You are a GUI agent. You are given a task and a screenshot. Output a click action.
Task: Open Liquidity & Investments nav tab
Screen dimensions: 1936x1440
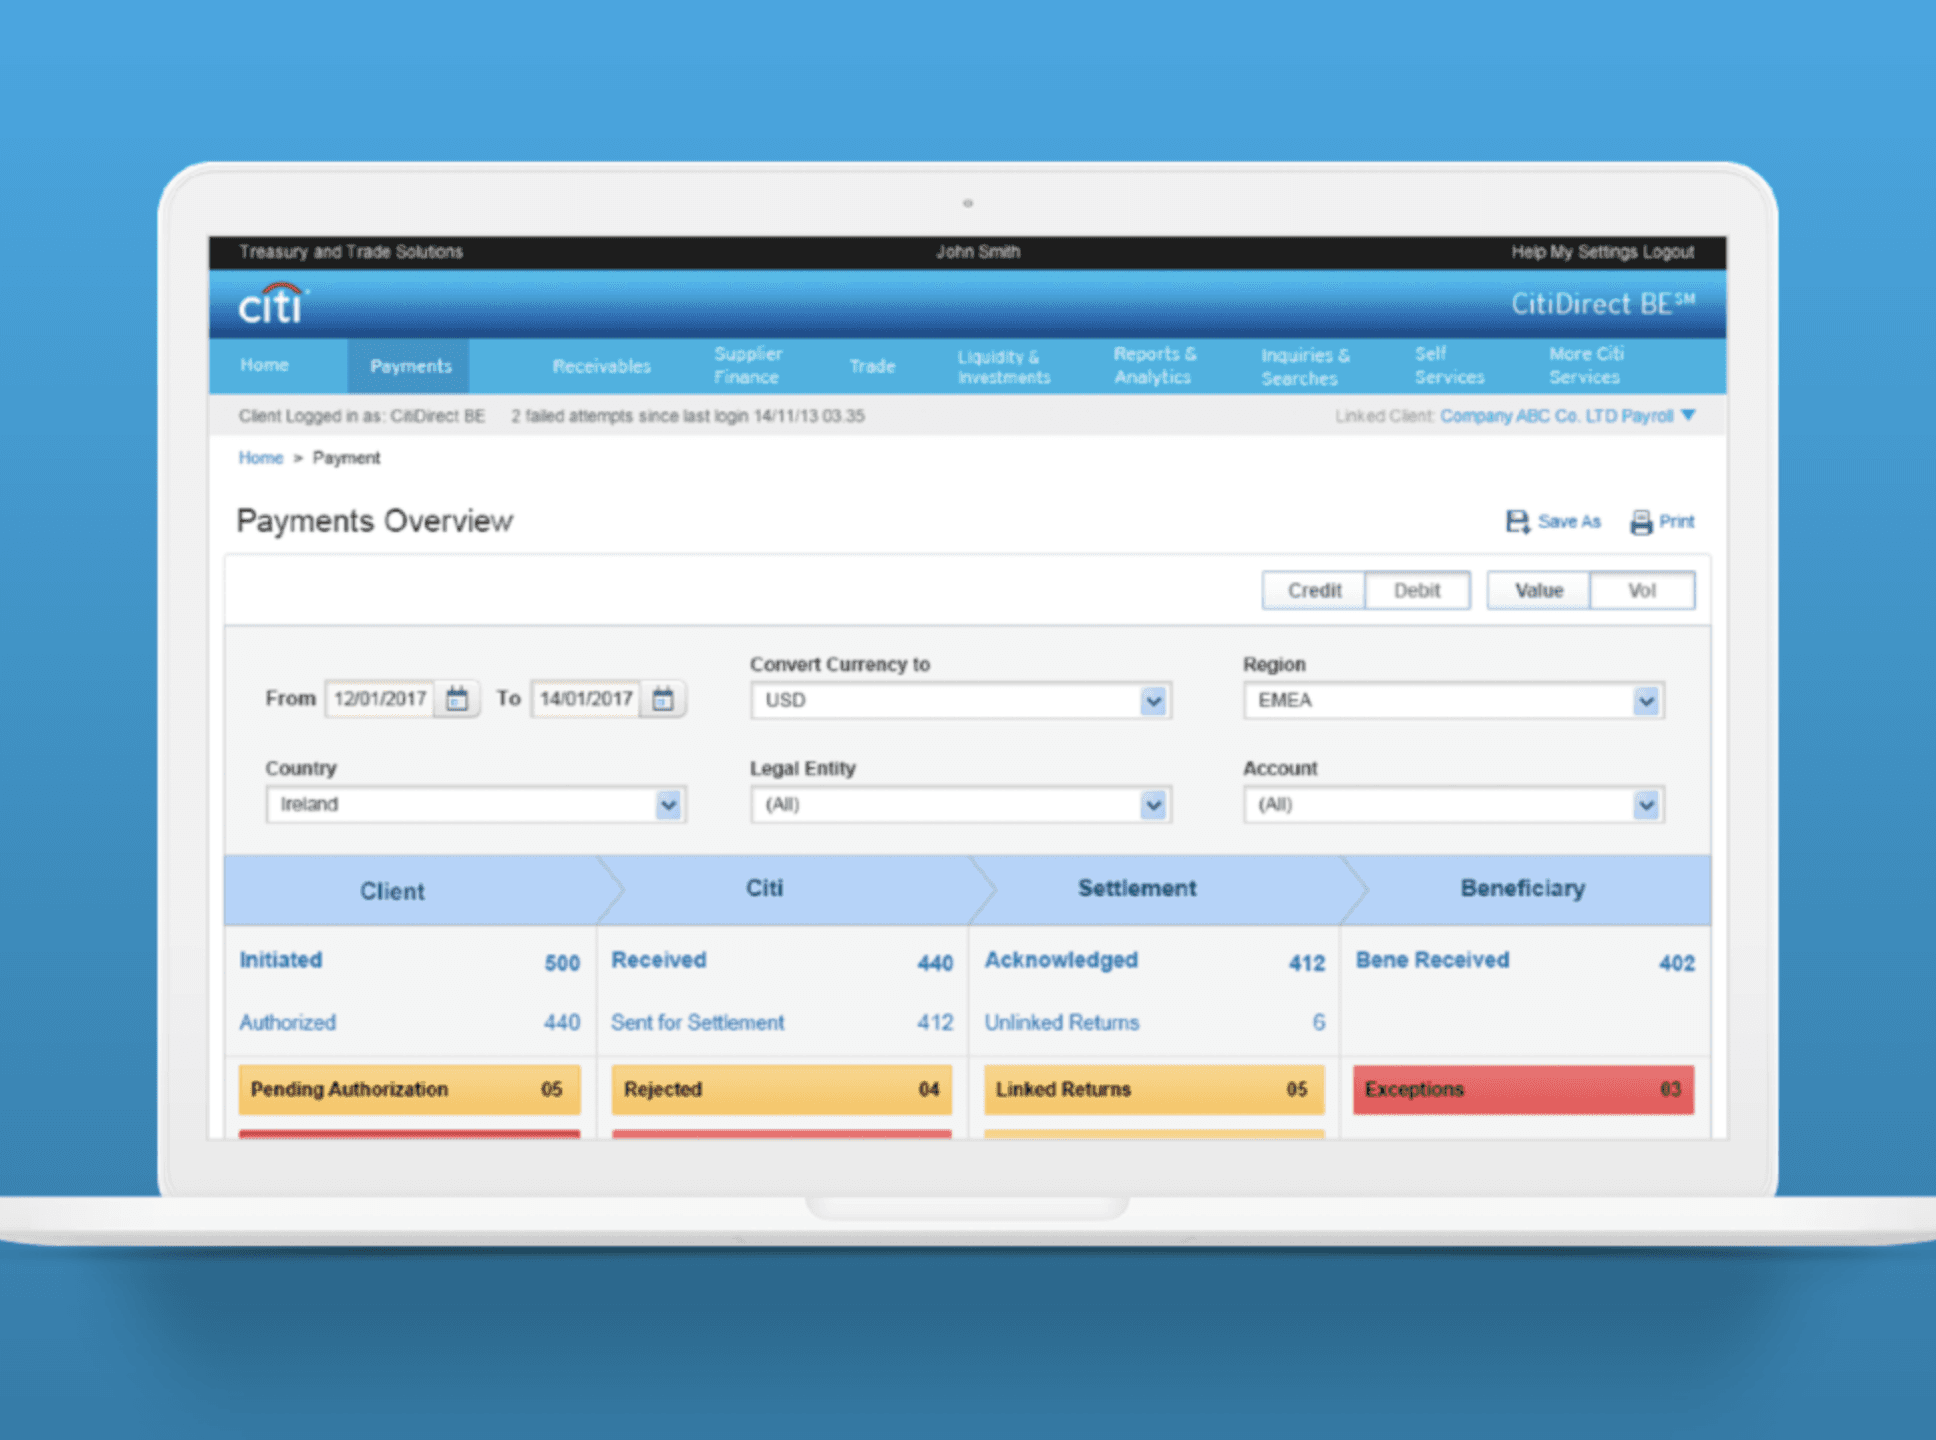pyautogui.click(x=1003, y=366)
